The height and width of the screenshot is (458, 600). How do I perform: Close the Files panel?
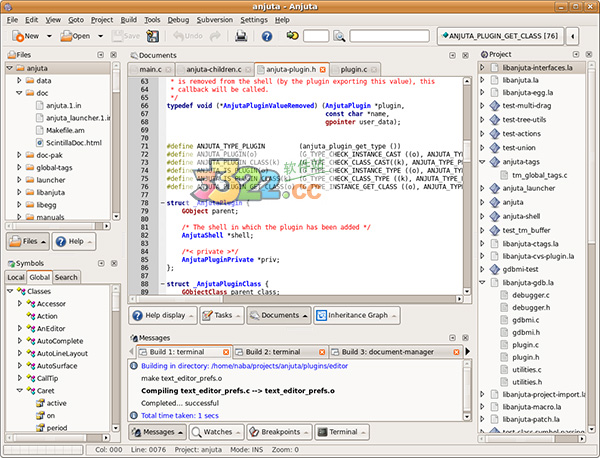(114, 55)
